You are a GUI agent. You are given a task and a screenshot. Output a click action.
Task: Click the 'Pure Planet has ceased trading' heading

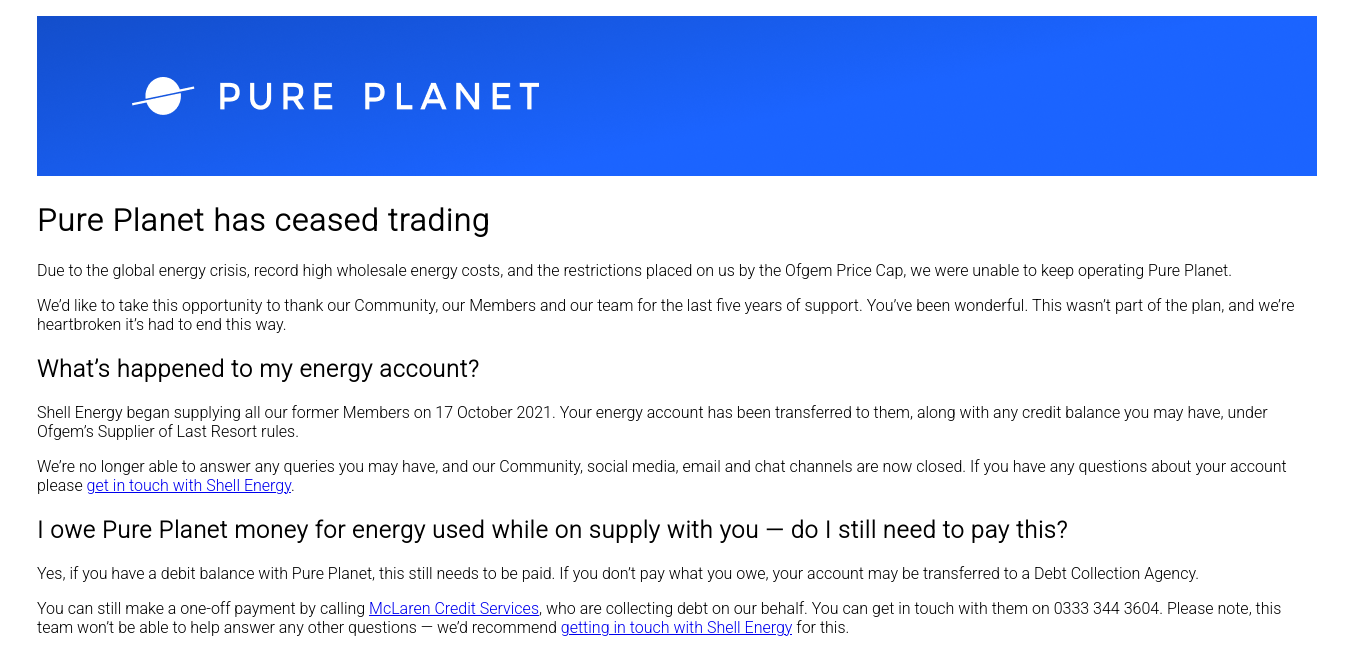[263, 220]
